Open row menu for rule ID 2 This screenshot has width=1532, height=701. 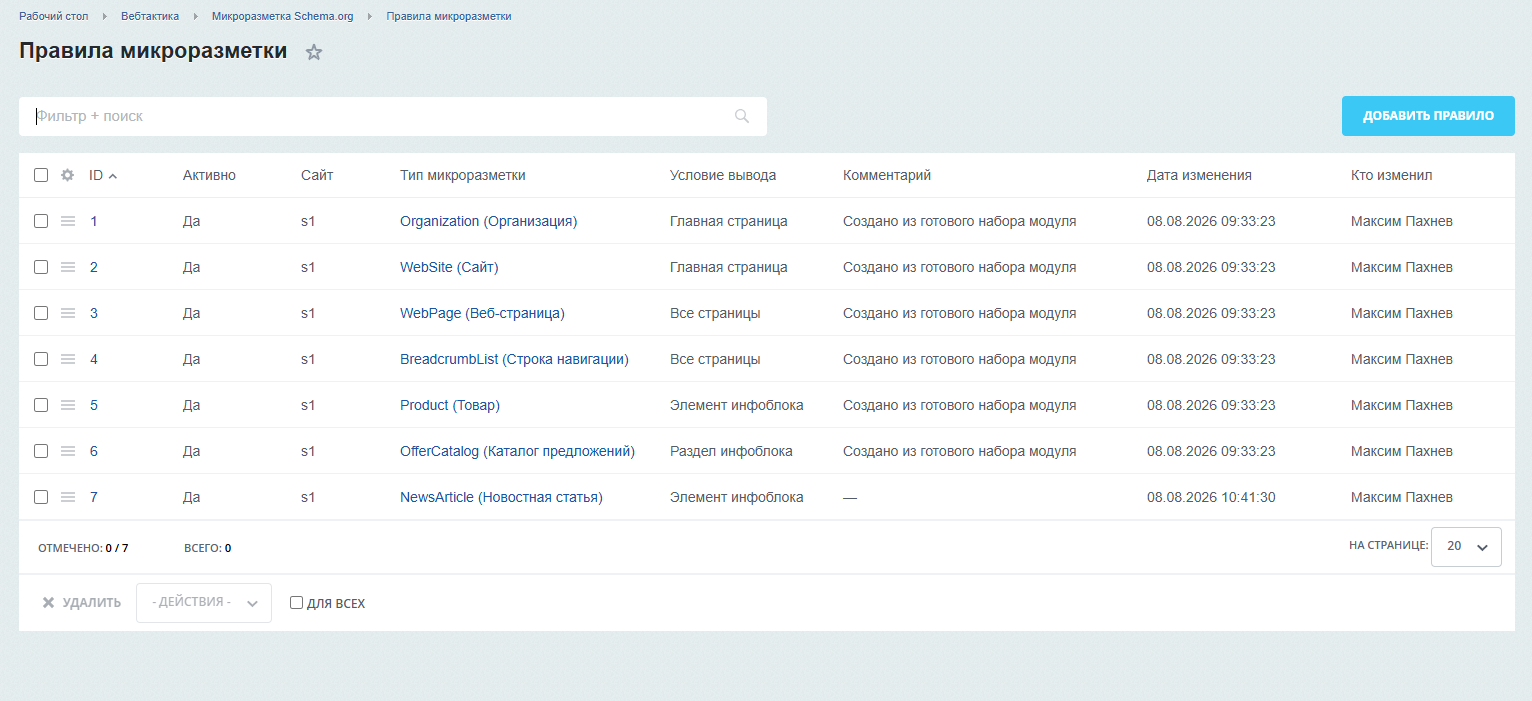coord(68,267)
